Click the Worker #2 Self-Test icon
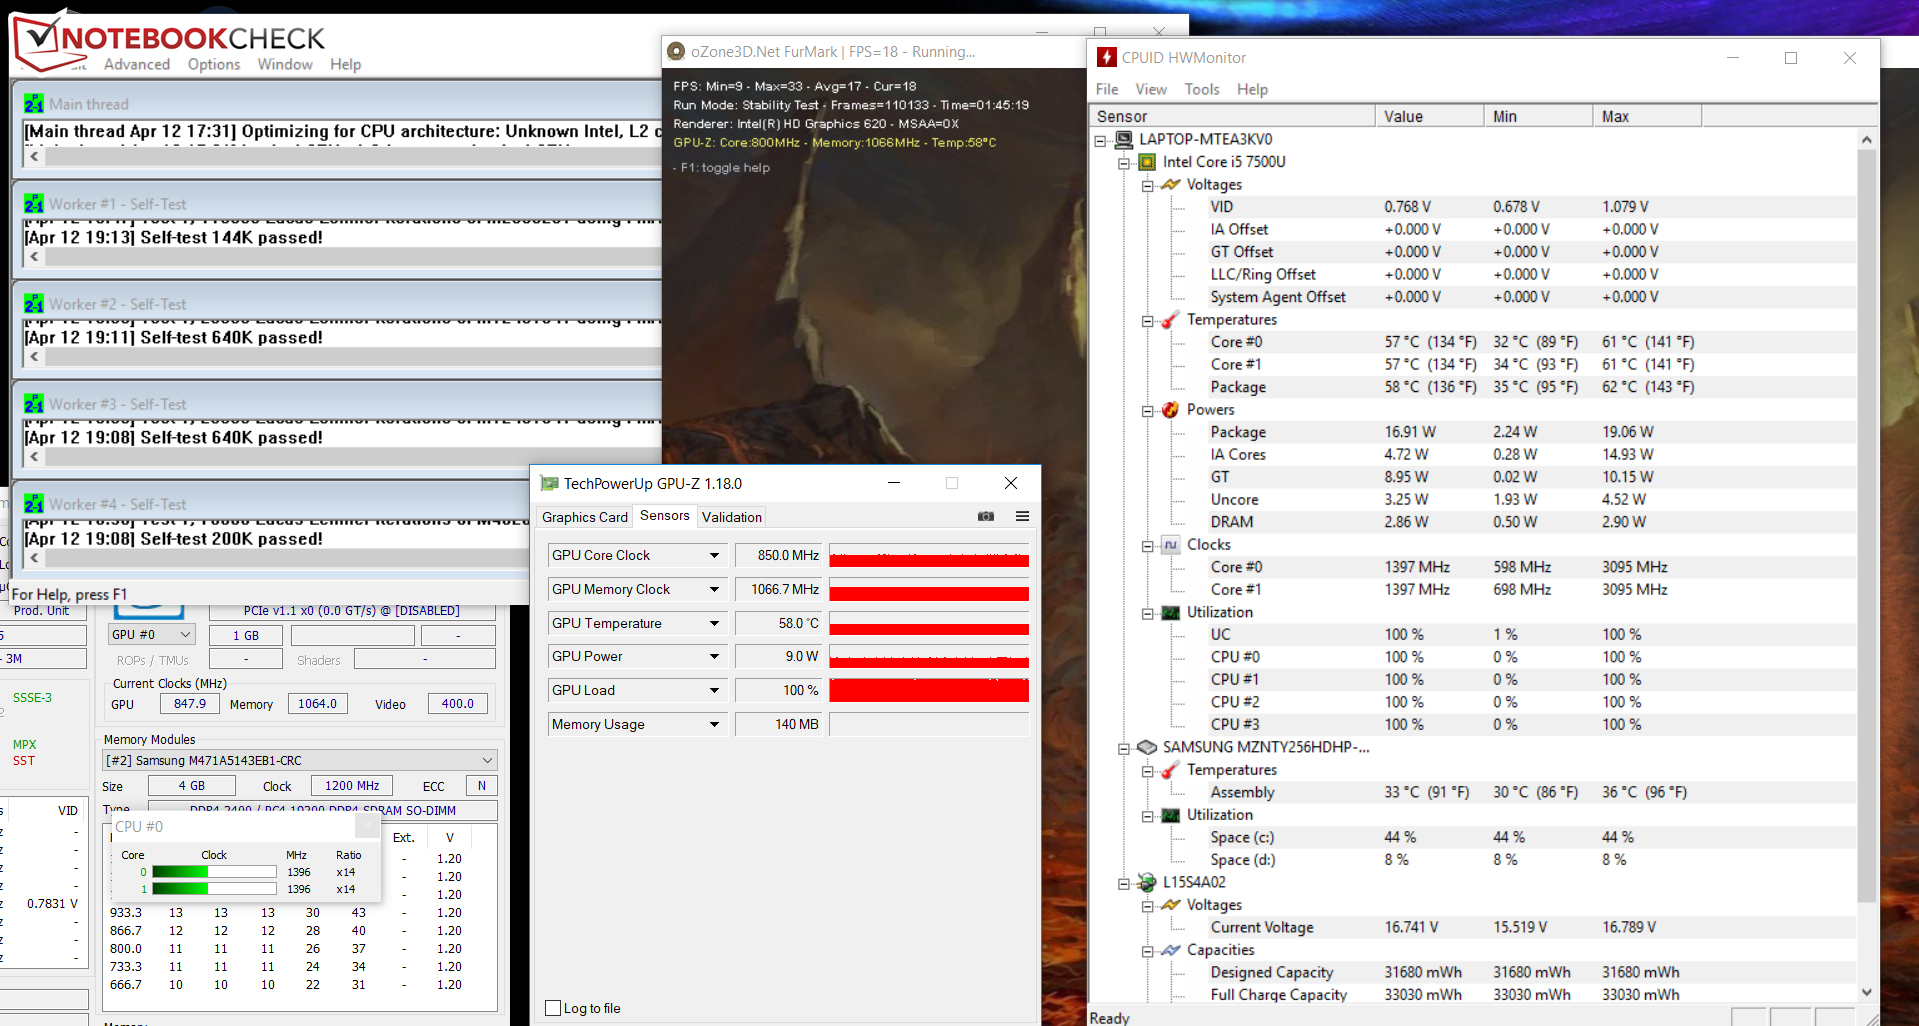Screen dimensions: 1919x1026 pos(34,304)
